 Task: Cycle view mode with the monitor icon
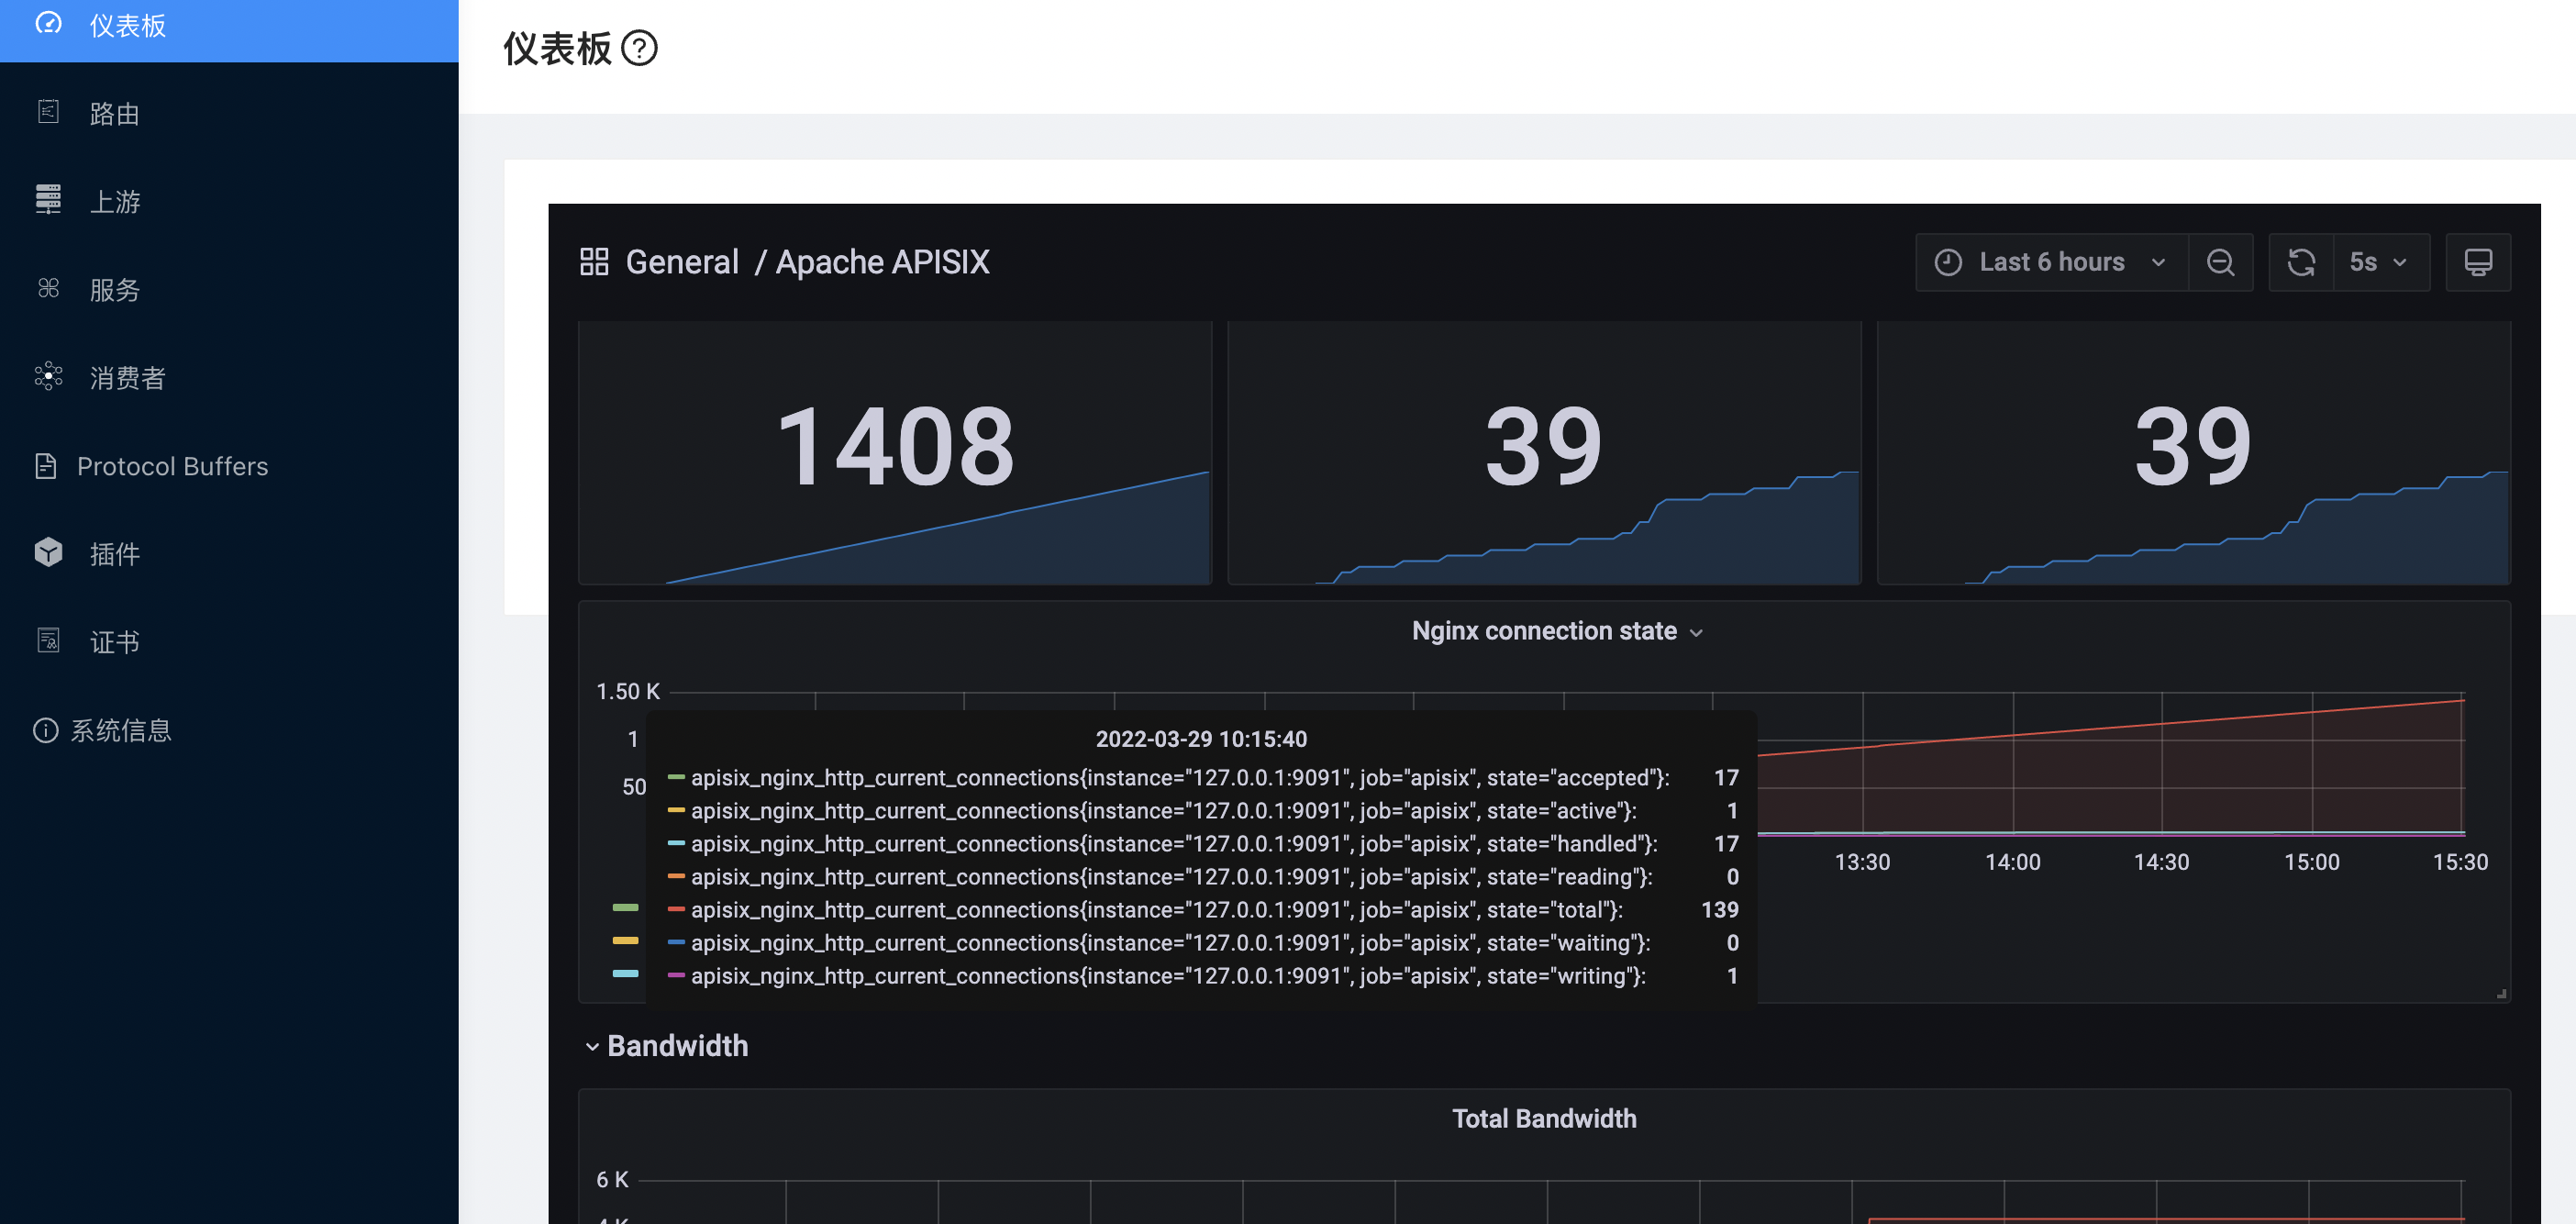pos(2478,262)
